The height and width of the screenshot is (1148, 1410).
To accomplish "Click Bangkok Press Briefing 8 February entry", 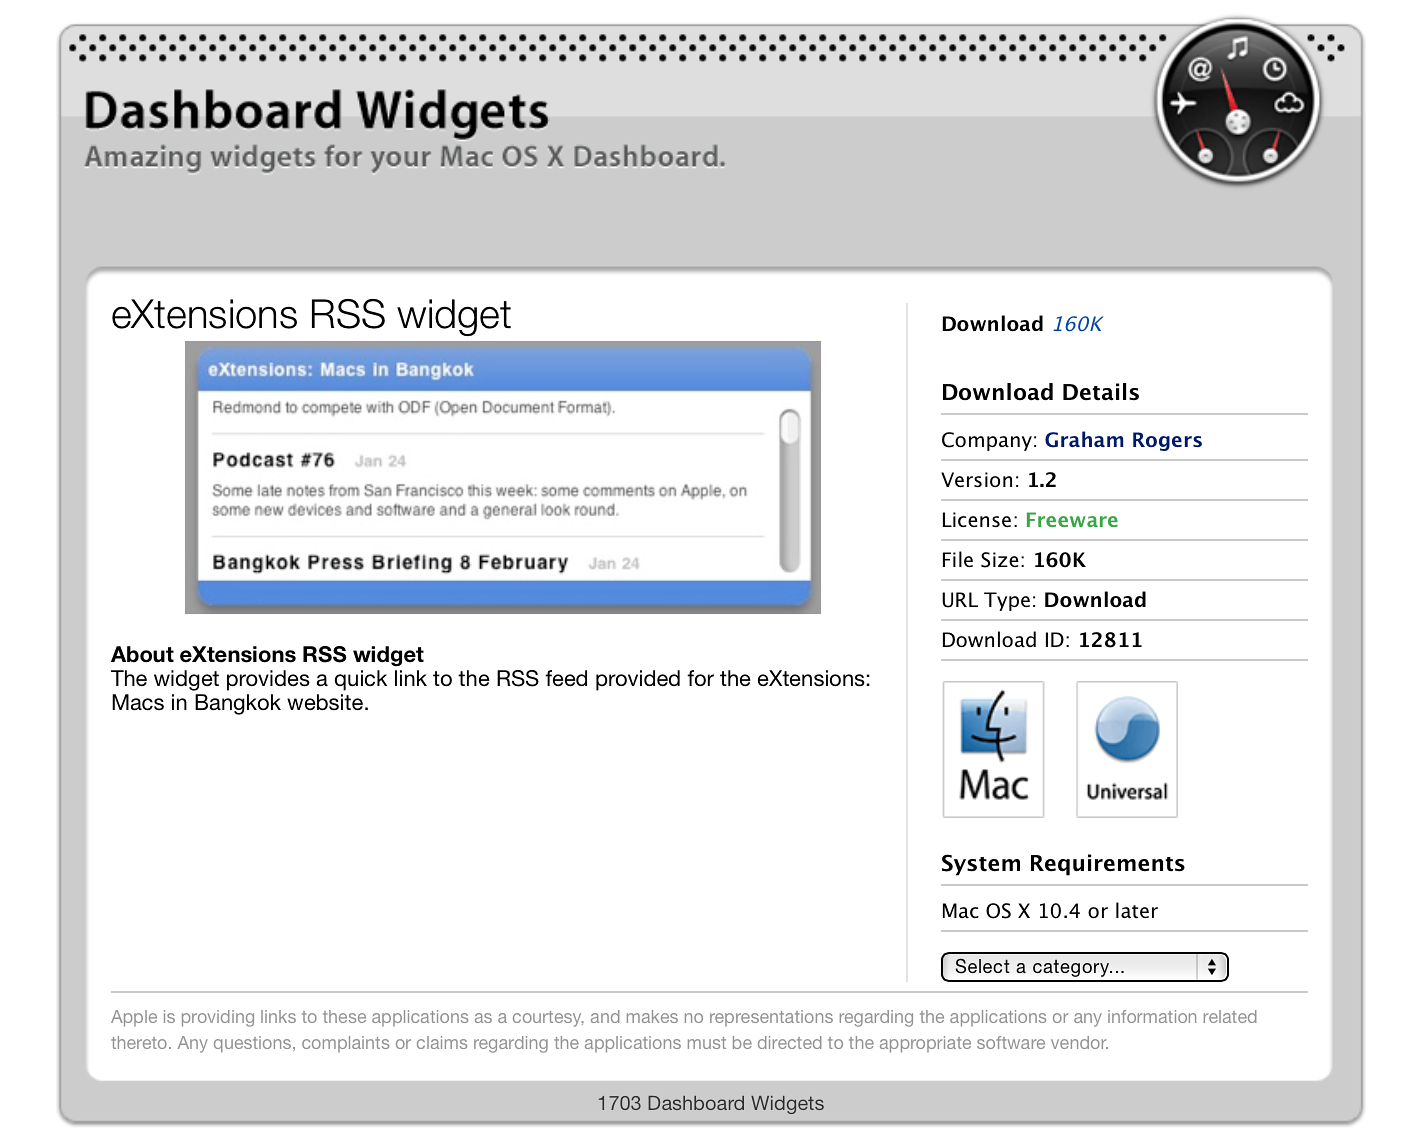I will click(x=390, y=562).
